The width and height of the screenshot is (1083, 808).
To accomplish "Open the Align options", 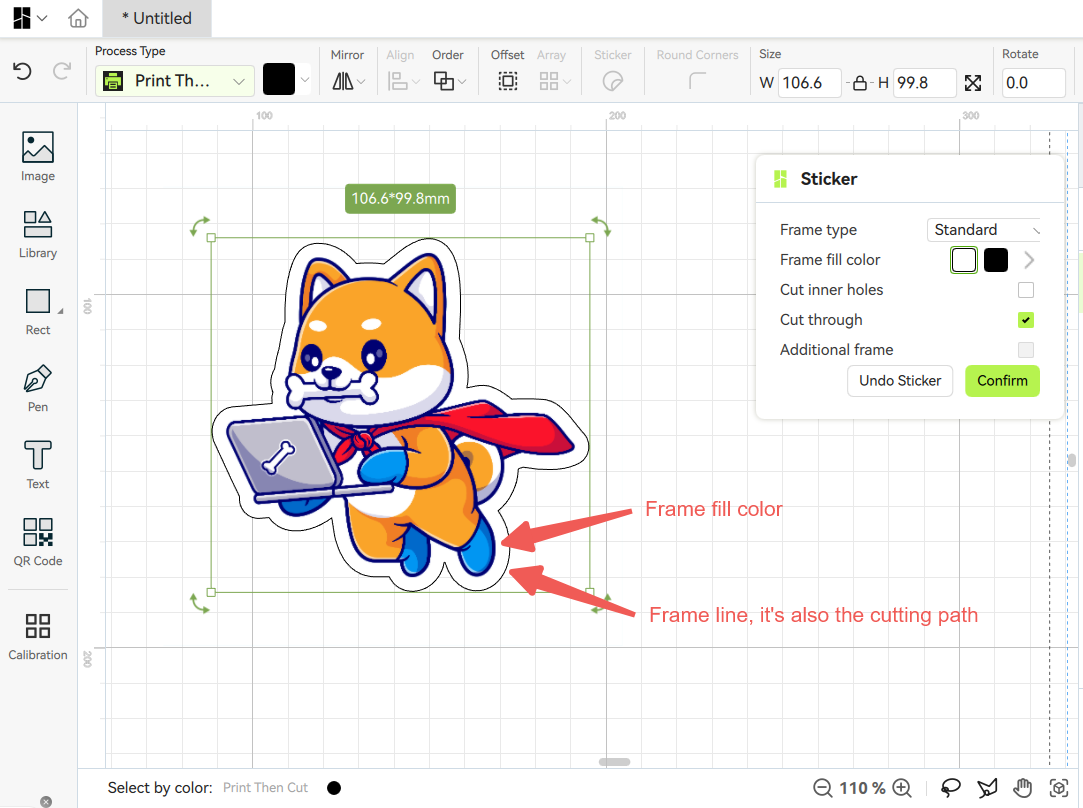I will click(403, 81).
